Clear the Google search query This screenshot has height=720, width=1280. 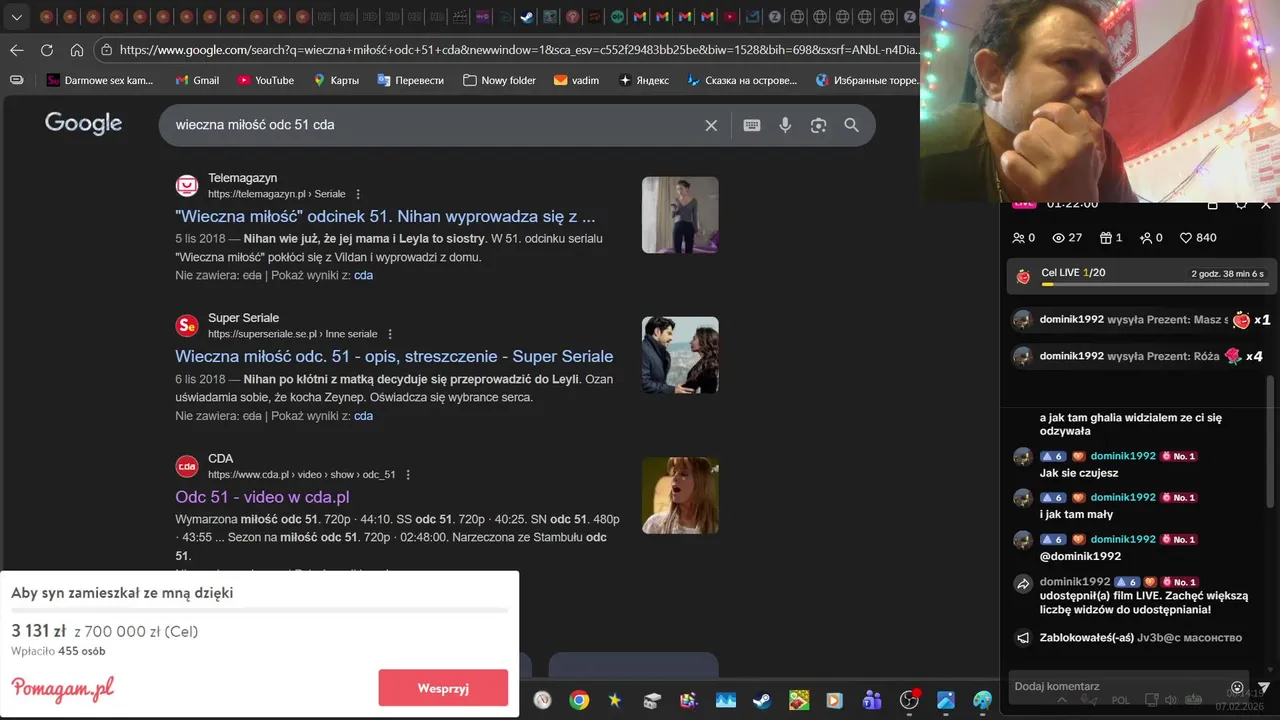tap(711, 125)
